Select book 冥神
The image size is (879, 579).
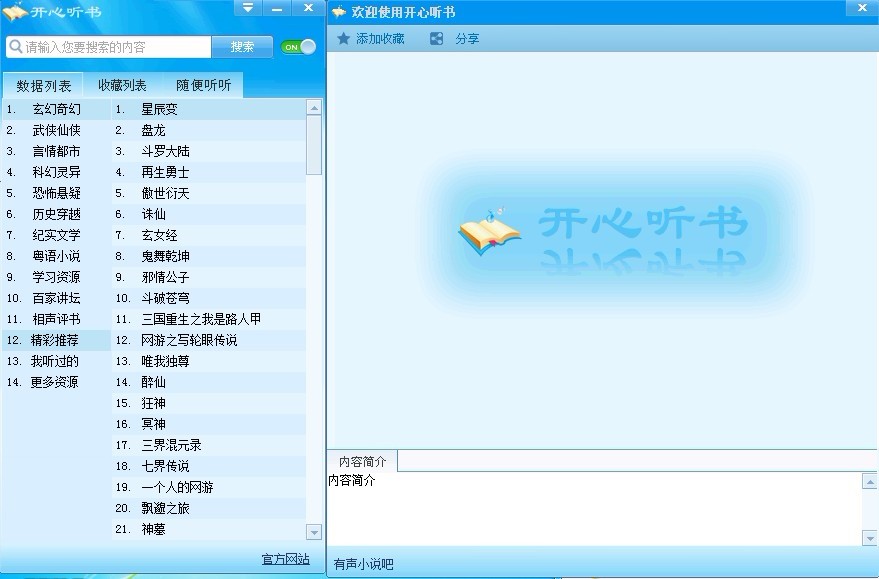tap(209, 424)
